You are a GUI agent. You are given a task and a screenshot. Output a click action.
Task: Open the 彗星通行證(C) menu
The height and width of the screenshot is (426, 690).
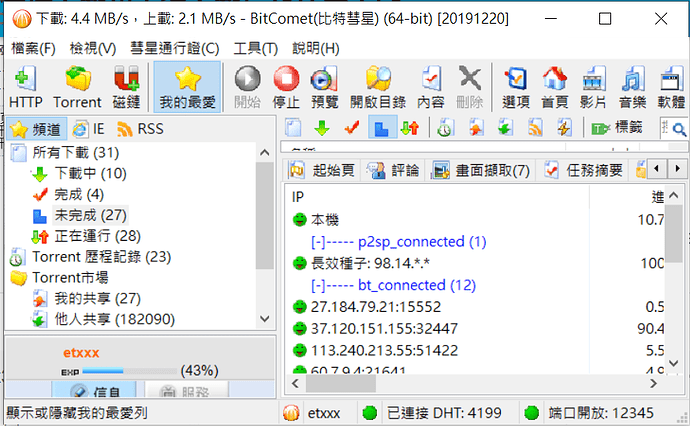(x=175, y=48)
